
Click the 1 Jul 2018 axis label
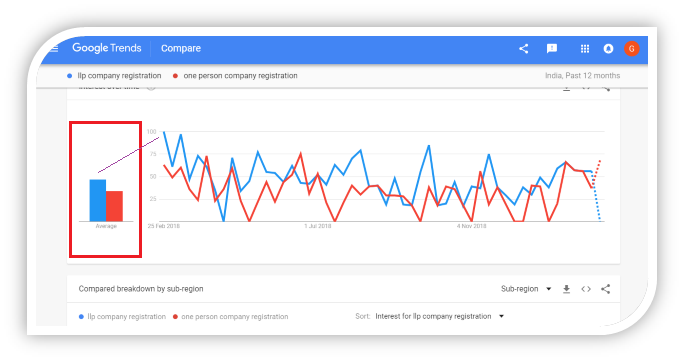pyautogui.click(x=318, y=226)
